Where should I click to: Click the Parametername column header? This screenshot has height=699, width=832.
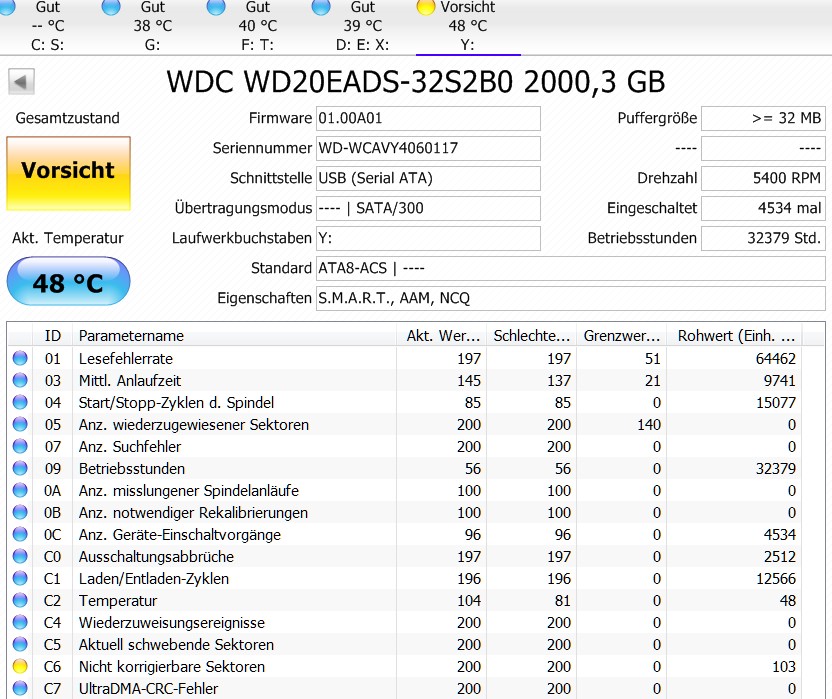pyautogui.click(x=235, y=336)
